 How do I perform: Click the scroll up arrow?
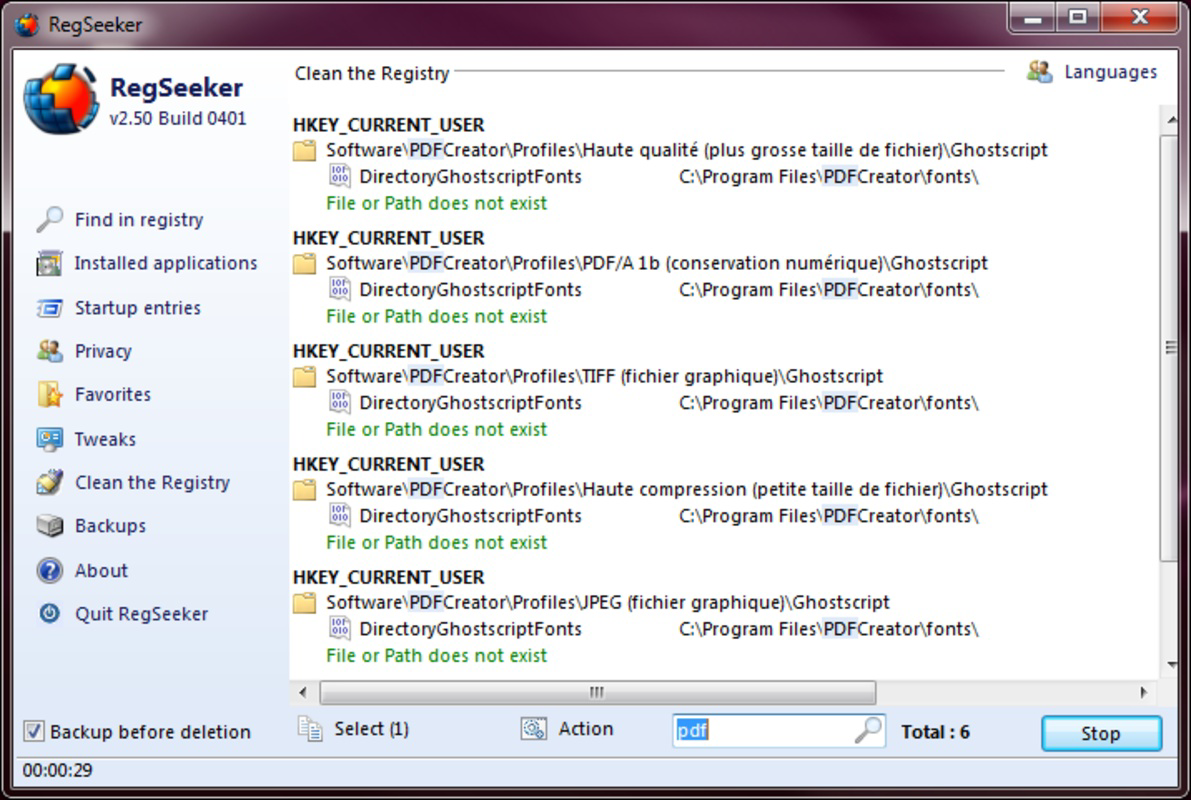click(1170, 120)
